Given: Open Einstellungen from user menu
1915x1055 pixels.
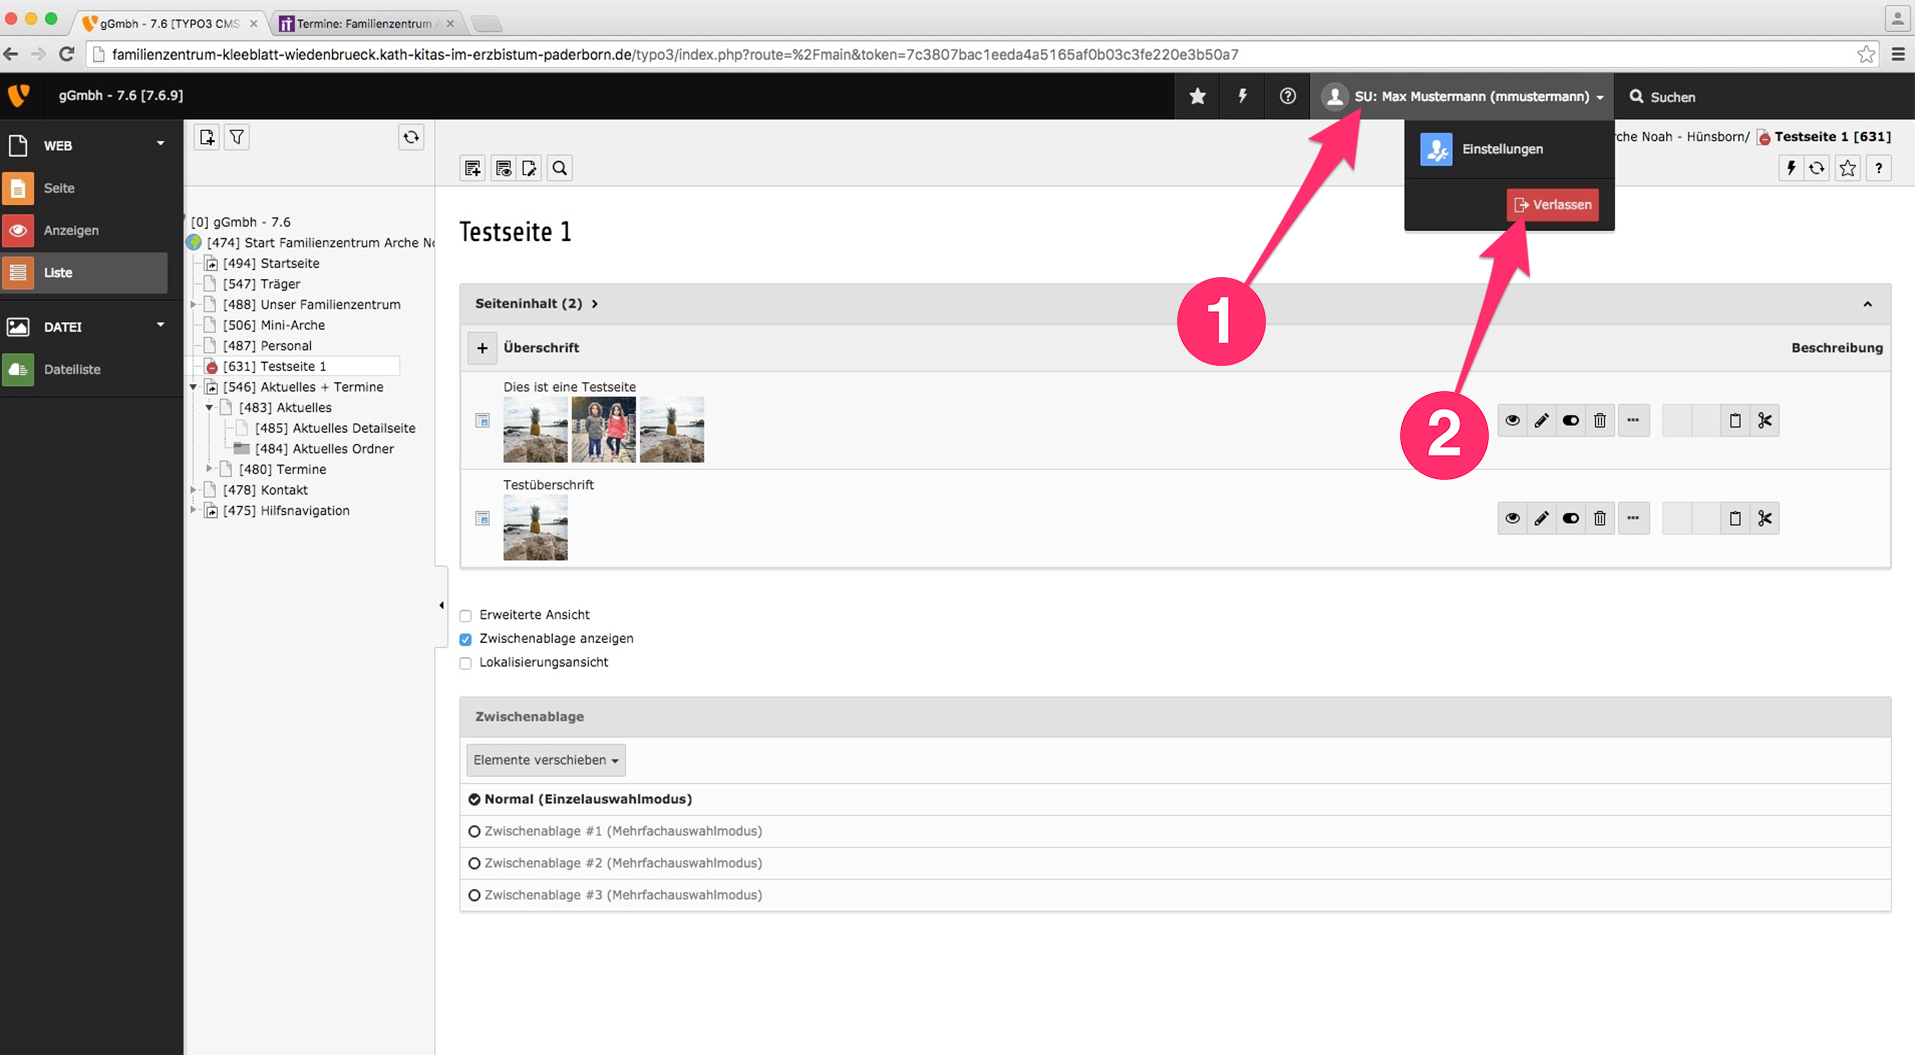Looking at the screenshot, I should tap(1502, 149).
